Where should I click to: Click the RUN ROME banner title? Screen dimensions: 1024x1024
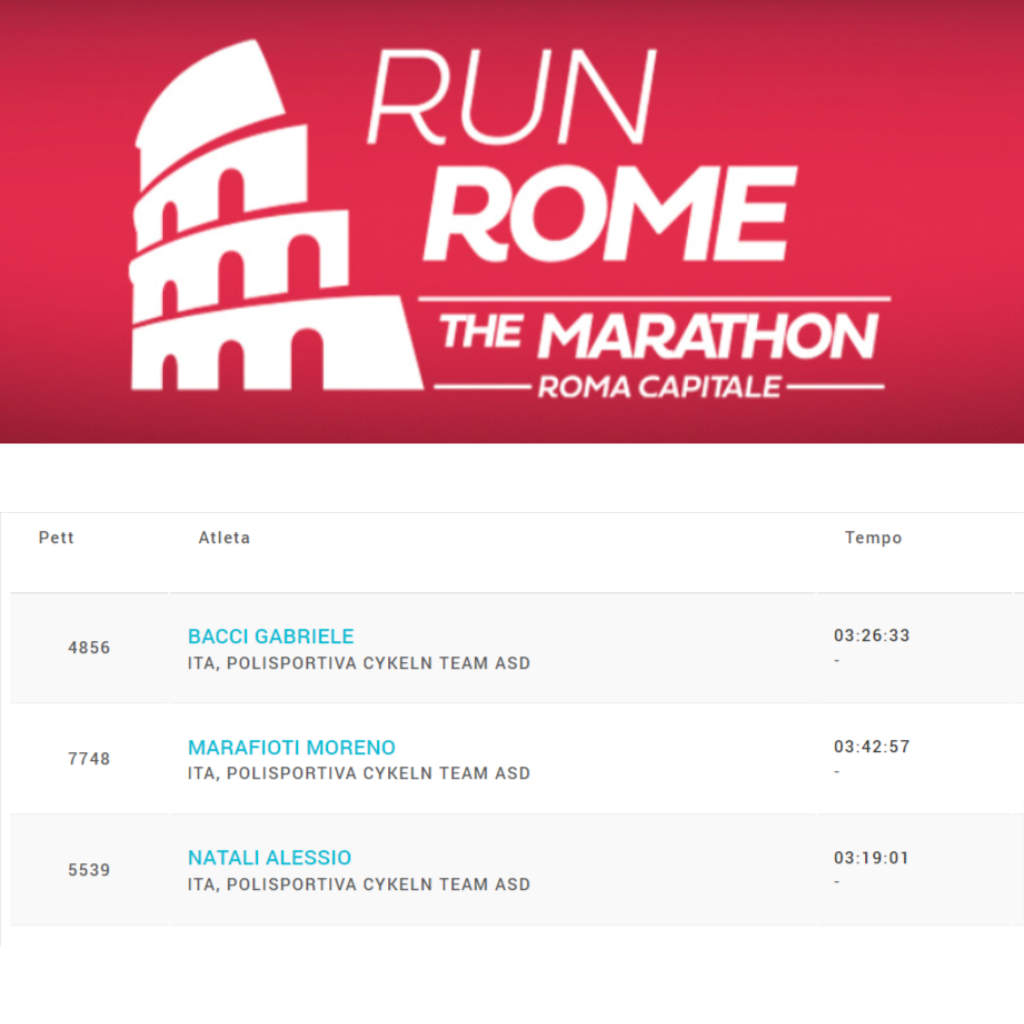tap(581, 155)
